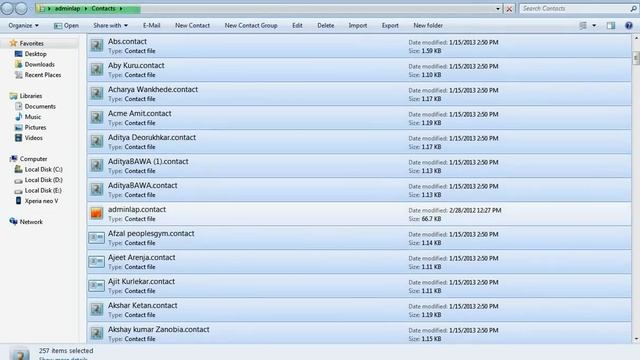Click the Aditya Deorukhkar.contact icon
Screen dimensions: 640x360
tap(97, 141)
